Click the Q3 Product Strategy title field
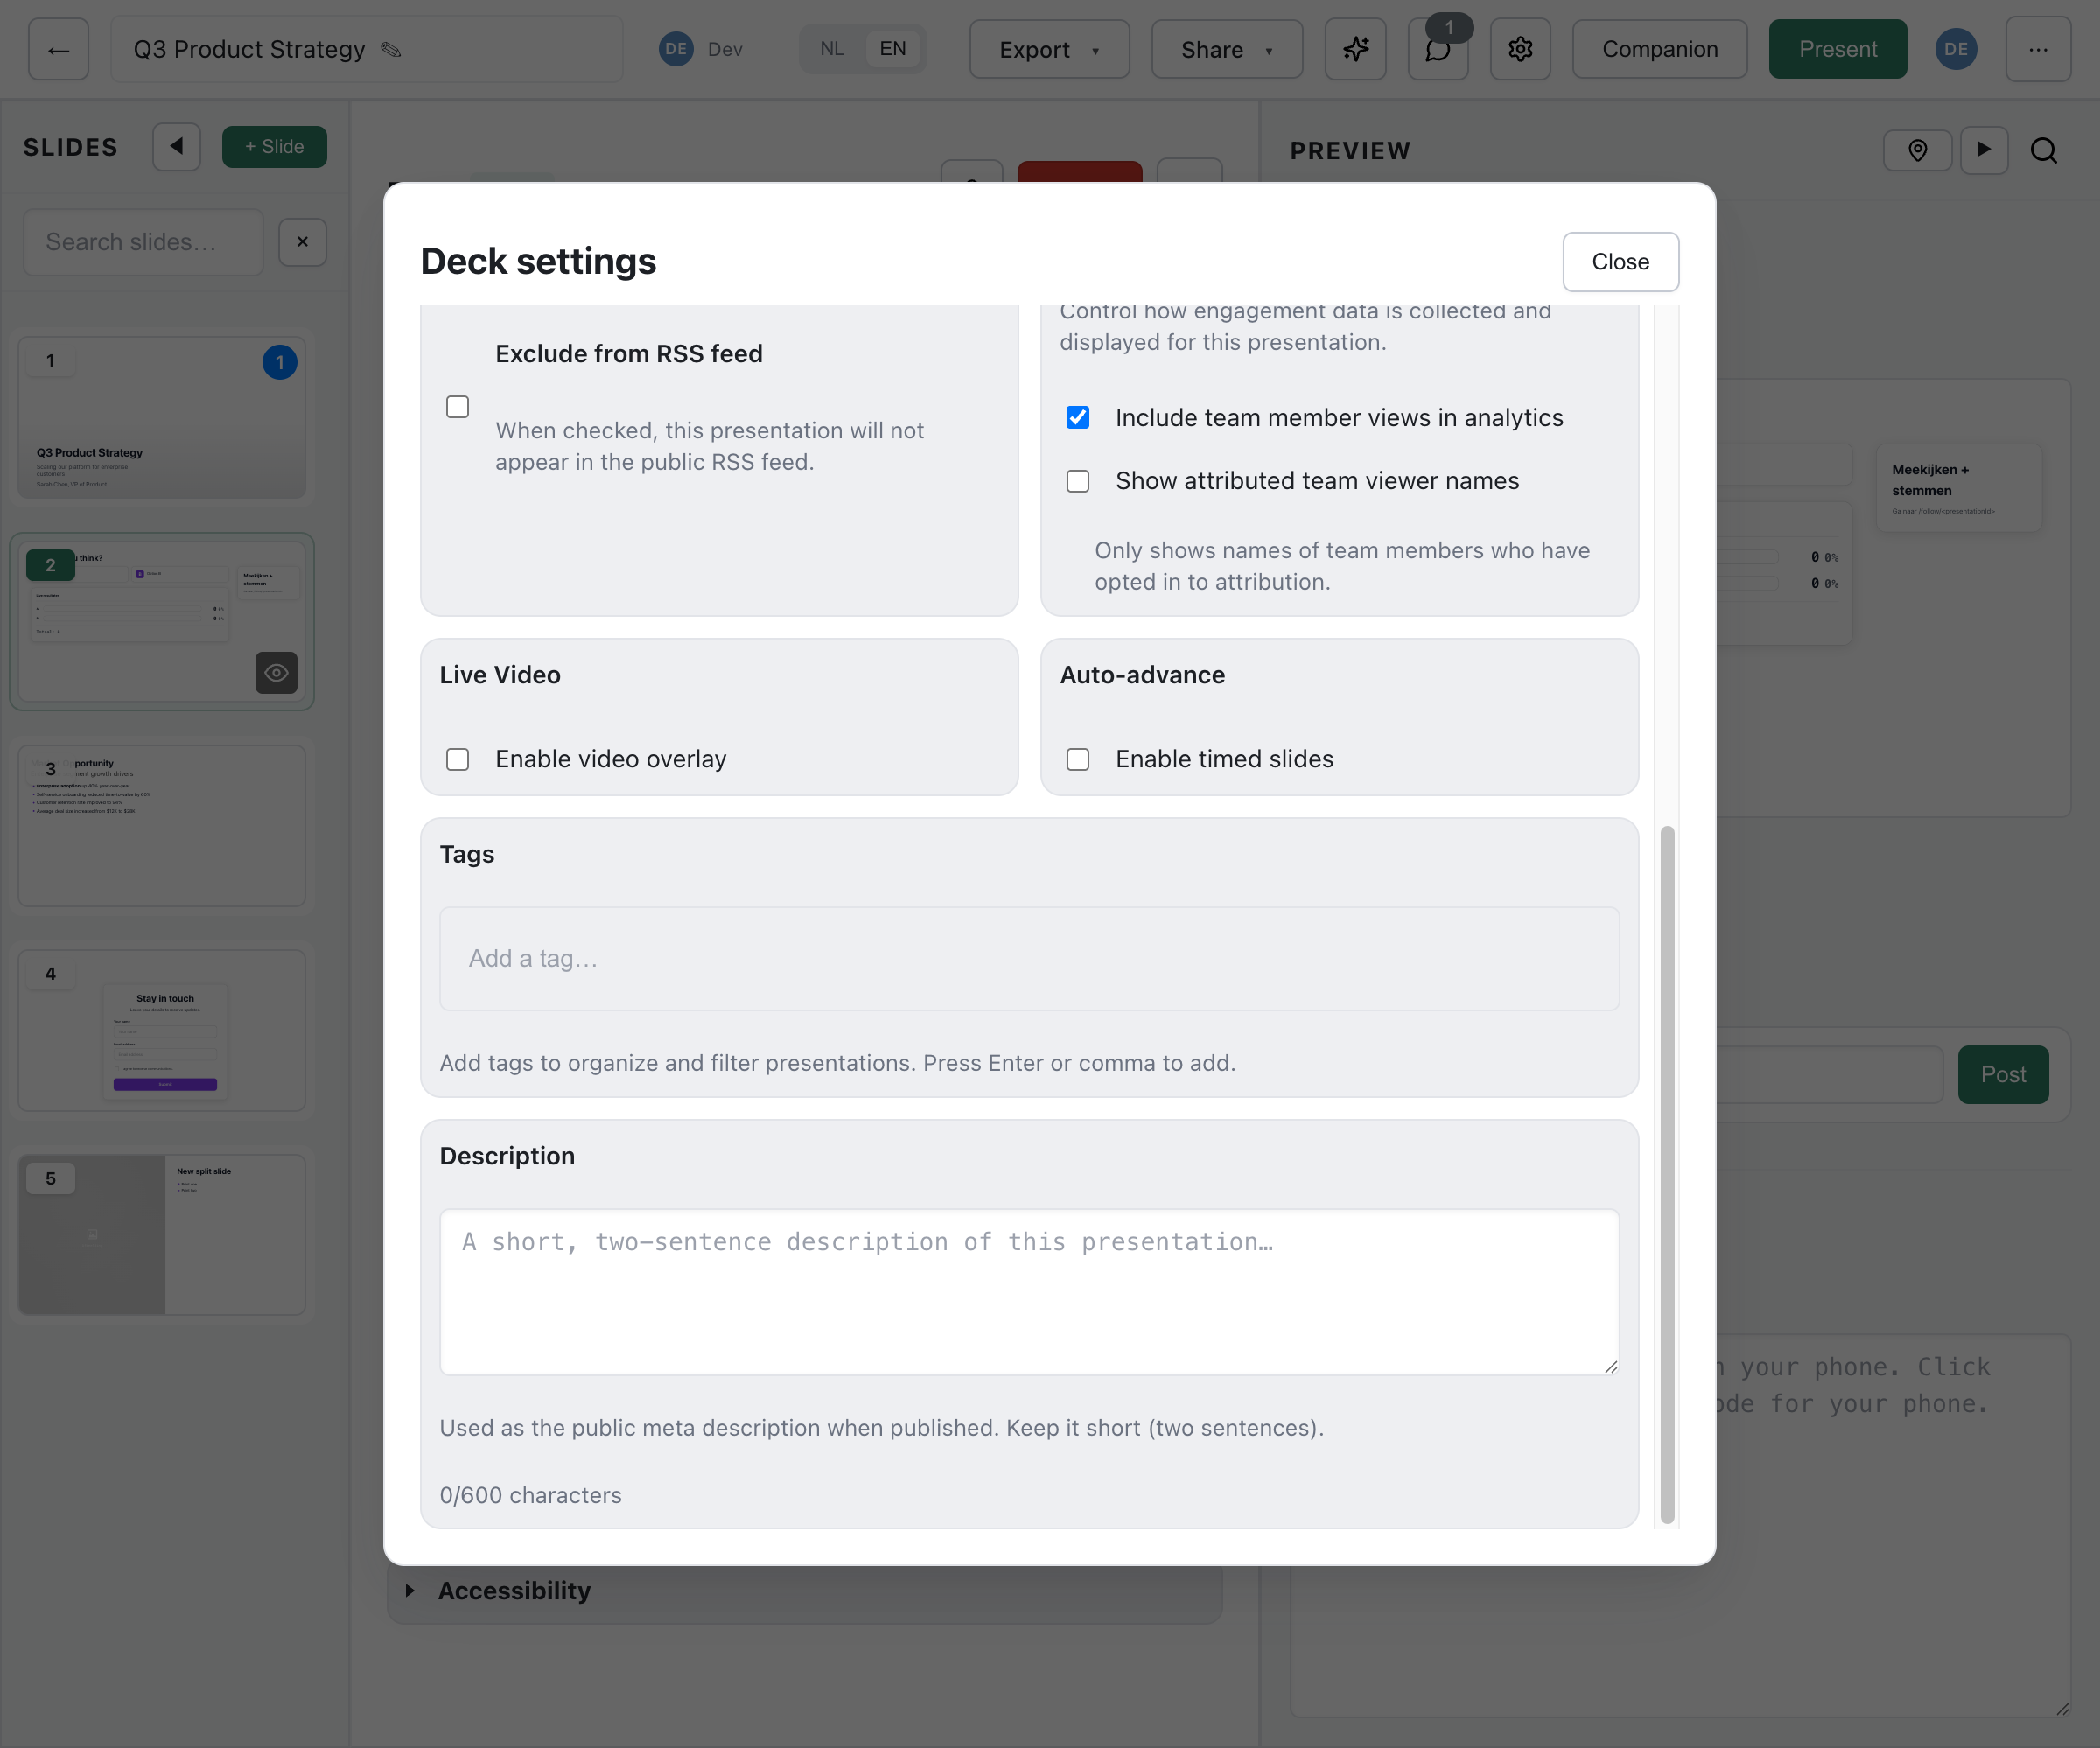The width and height of the screenshot is (2100, 1748). [x=365, y=49]
